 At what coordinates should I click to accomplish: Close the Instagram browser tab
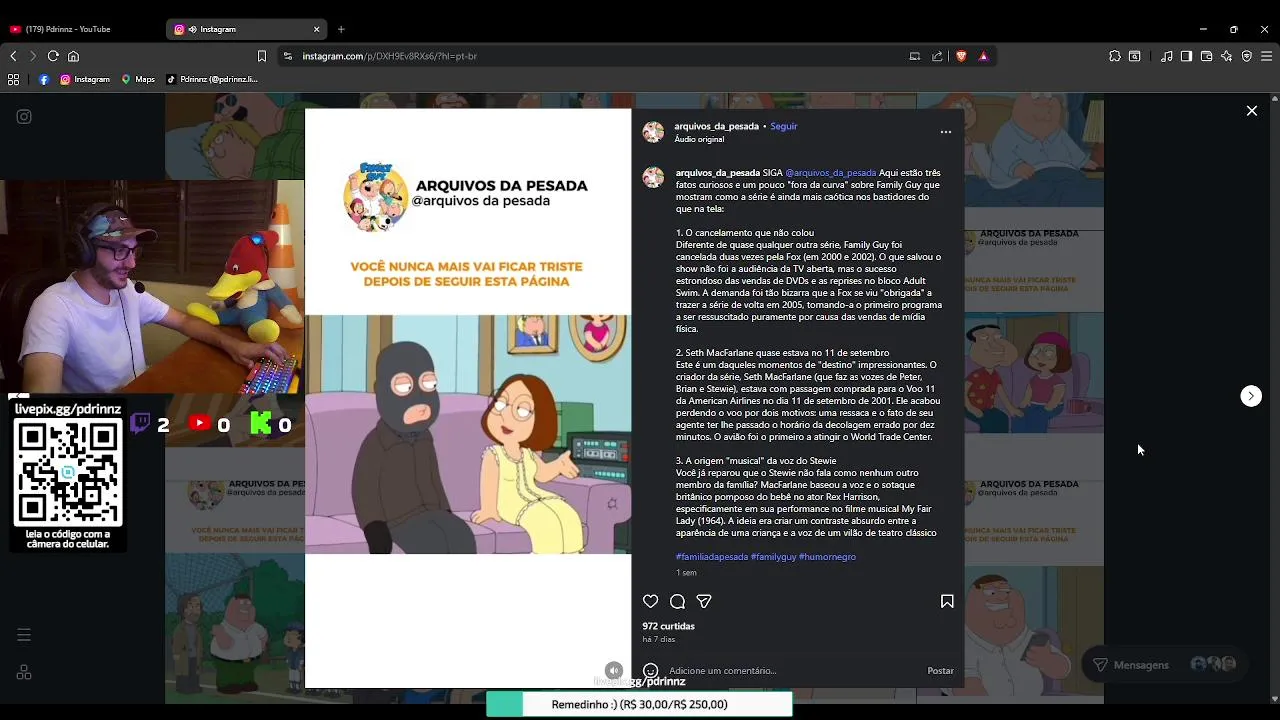316,29
